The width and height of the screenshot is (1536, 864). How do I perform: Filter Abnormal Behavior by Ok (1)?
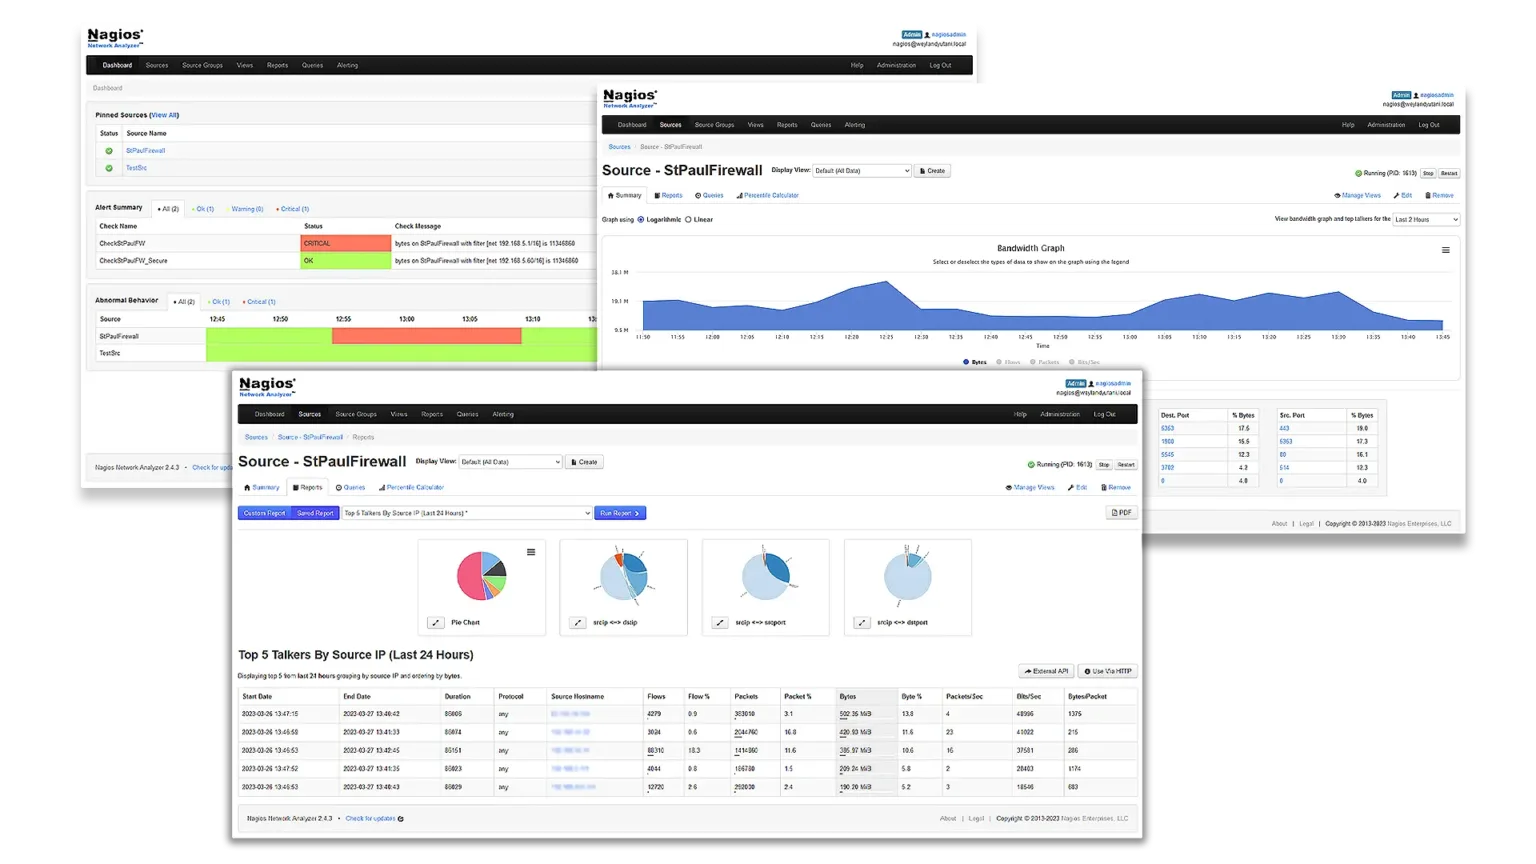coord(219,301)
